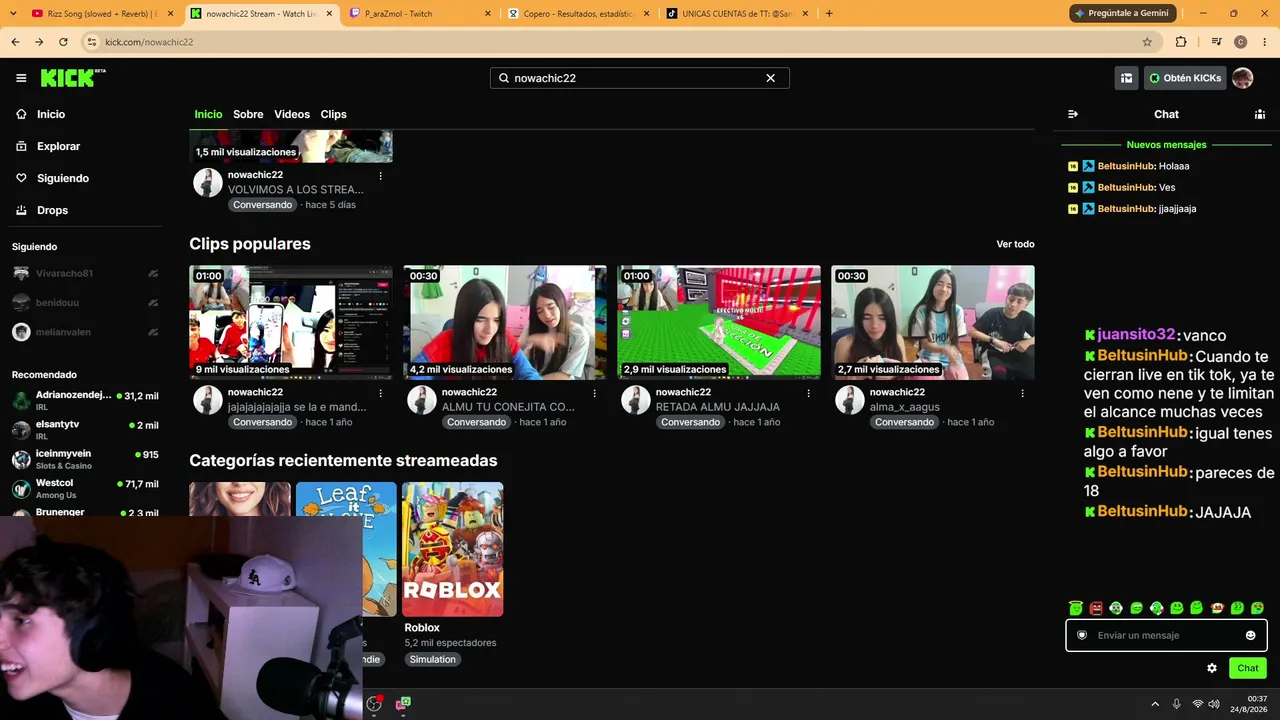Open the emoji picker in chat input
Screen dimensions: 1280x720
pyautogui.click(x=1250, y=635)
